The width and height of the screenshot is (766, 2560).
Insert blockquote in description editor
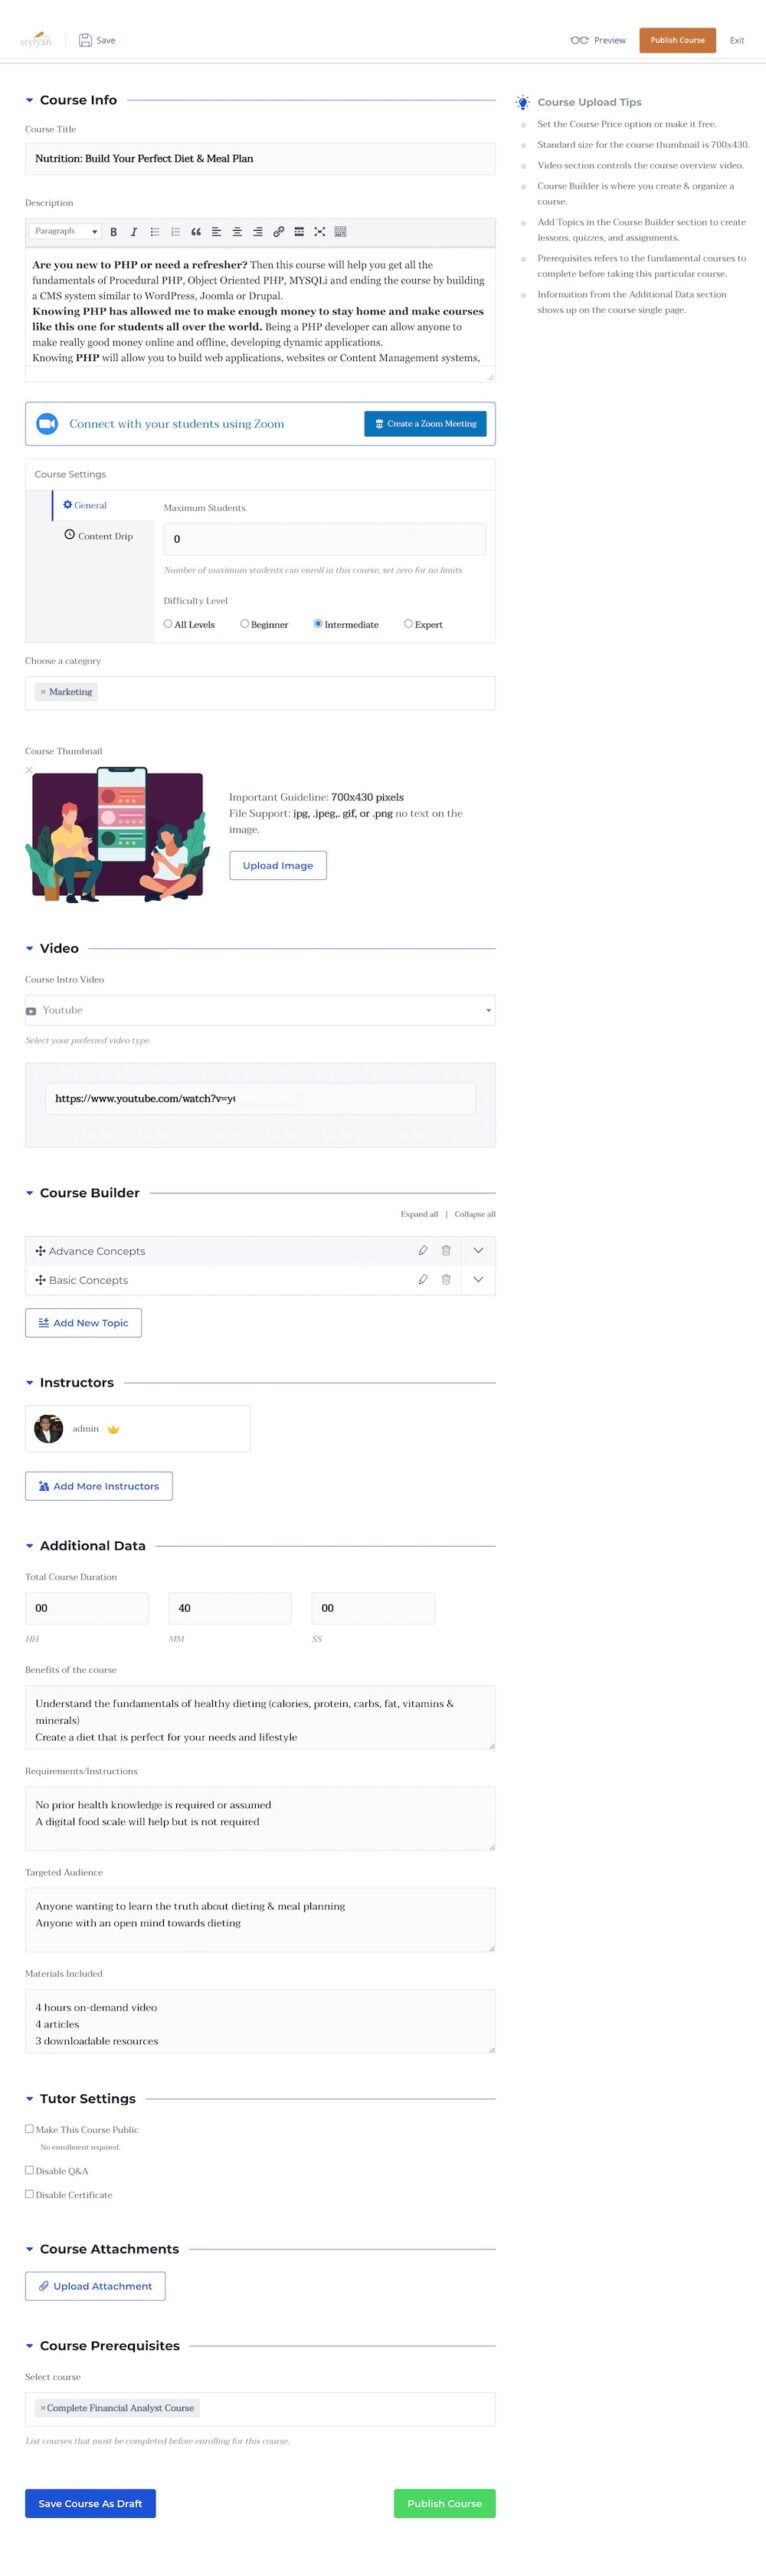pos(196,232)
